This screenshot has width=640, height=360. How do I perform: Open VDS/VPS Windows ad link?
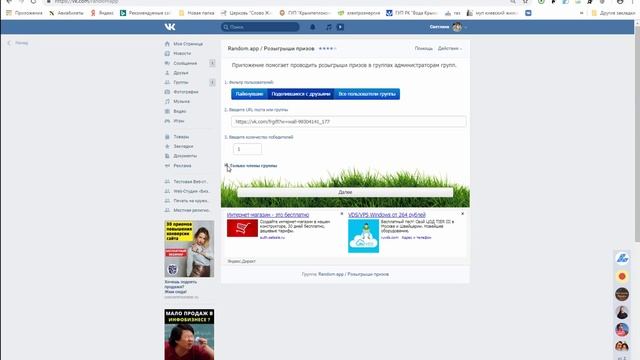(387, 215)
